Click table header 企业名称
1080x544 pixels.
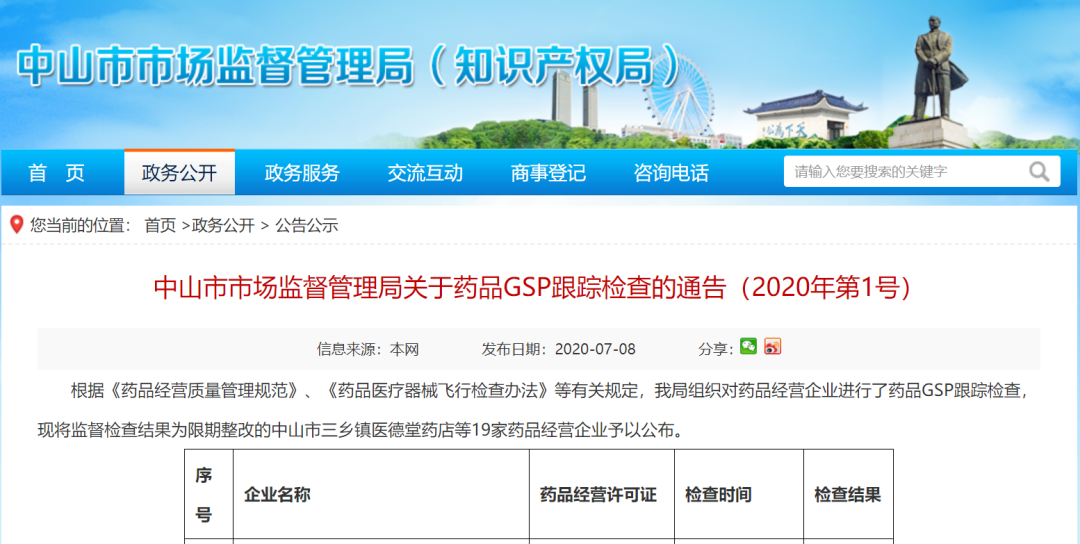coord(277,494)
